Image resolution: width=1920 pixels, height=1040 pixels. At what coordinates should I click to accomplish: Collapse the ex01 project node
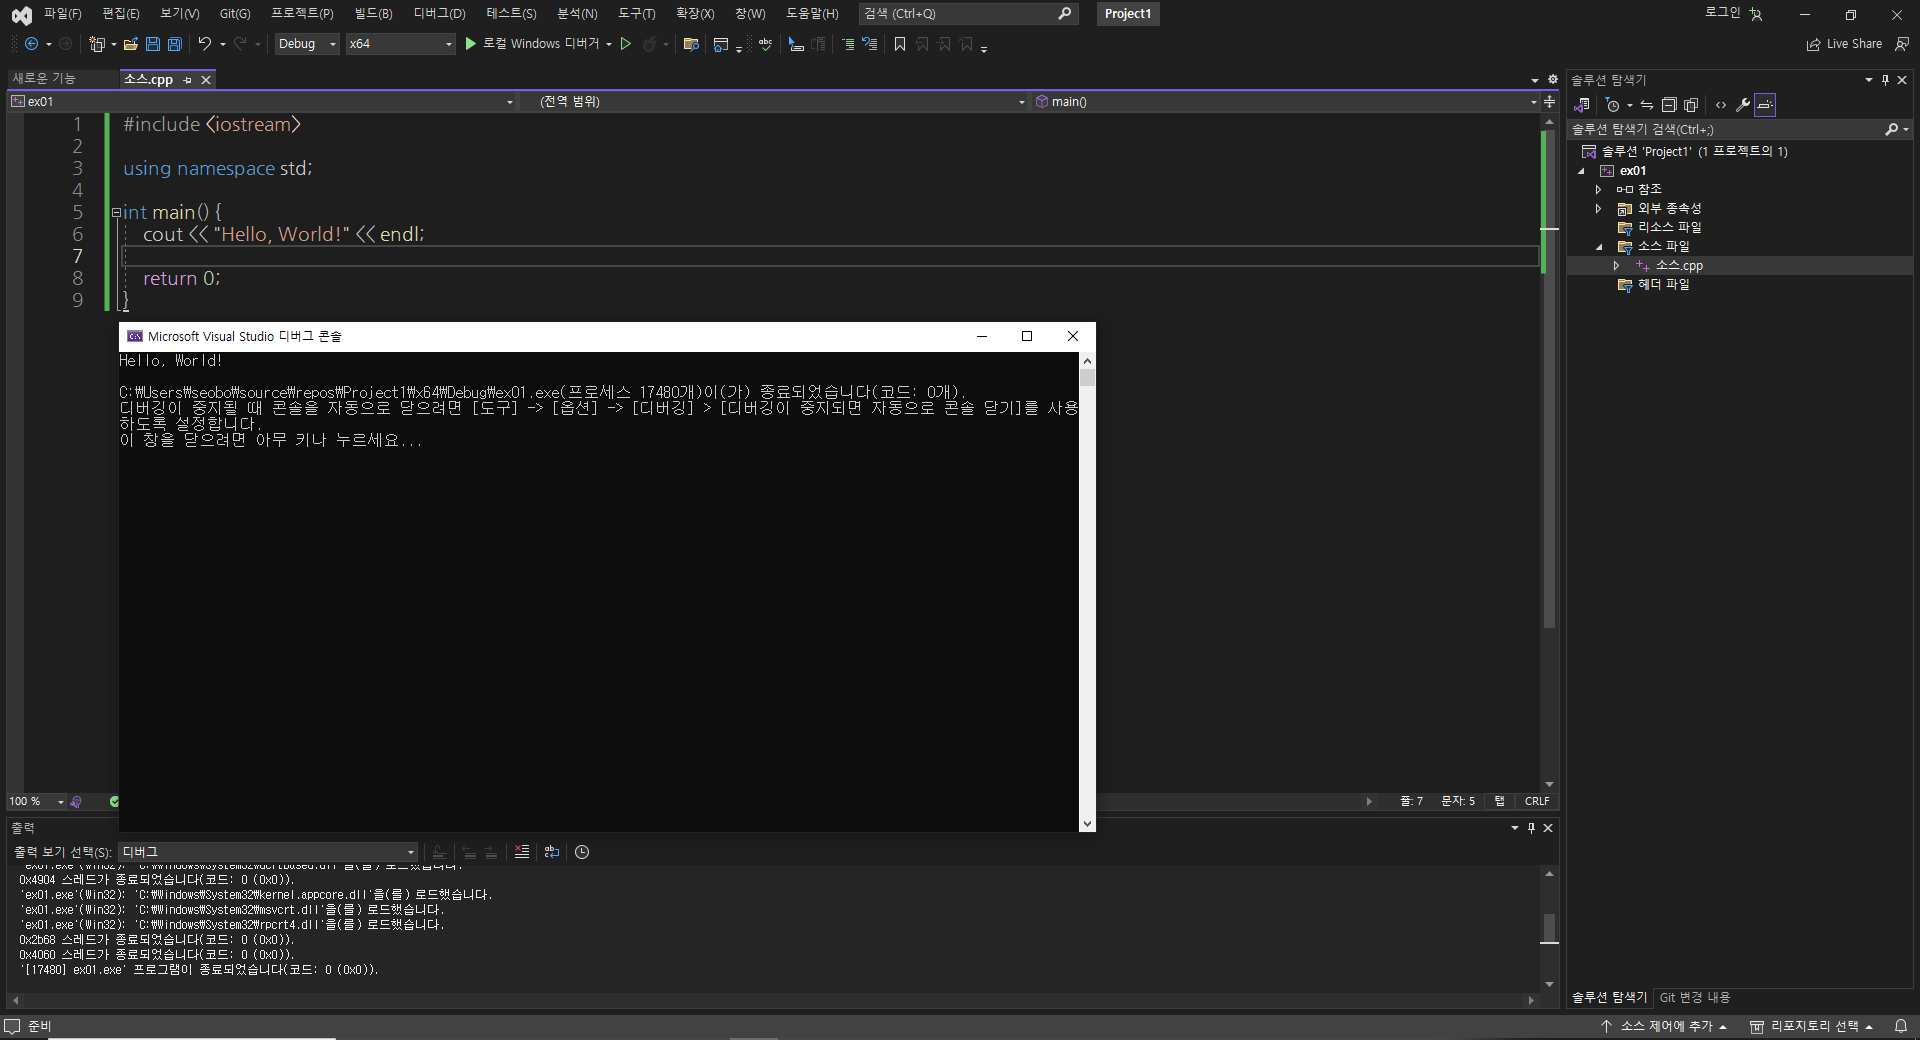pos(1582,171)
